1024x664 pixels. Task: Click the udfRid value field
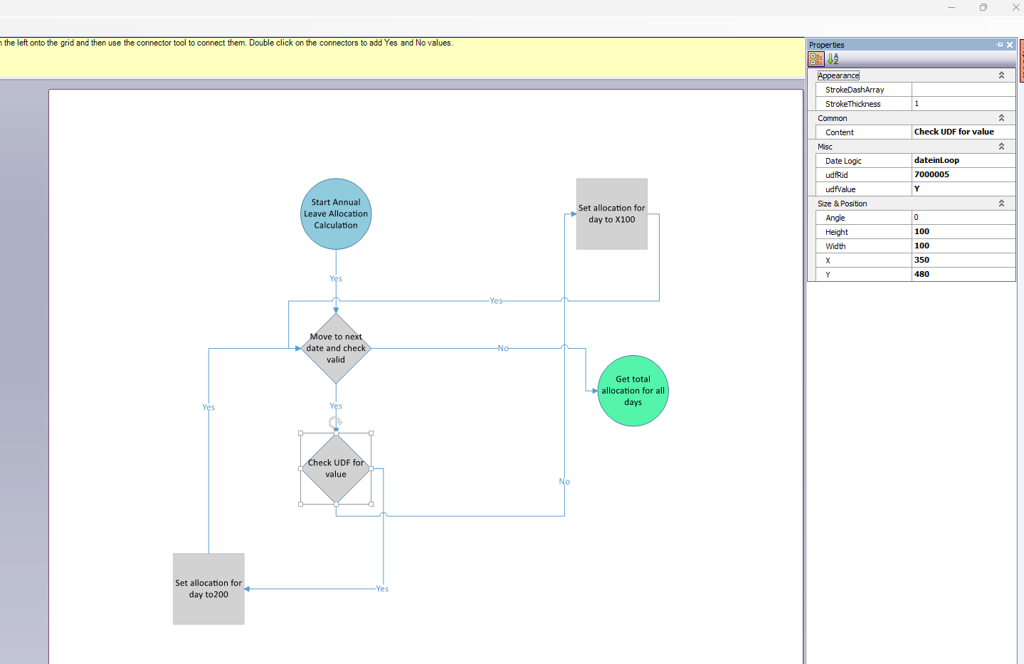[x=962, y=175]
